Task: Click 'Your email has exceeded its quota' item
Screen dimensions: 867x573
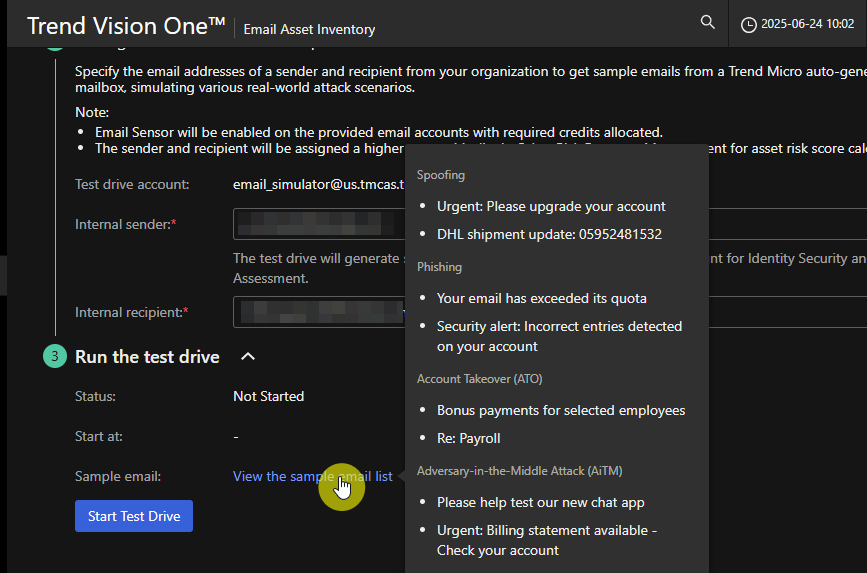Action: pyautogui.click(x=541, y=298)
